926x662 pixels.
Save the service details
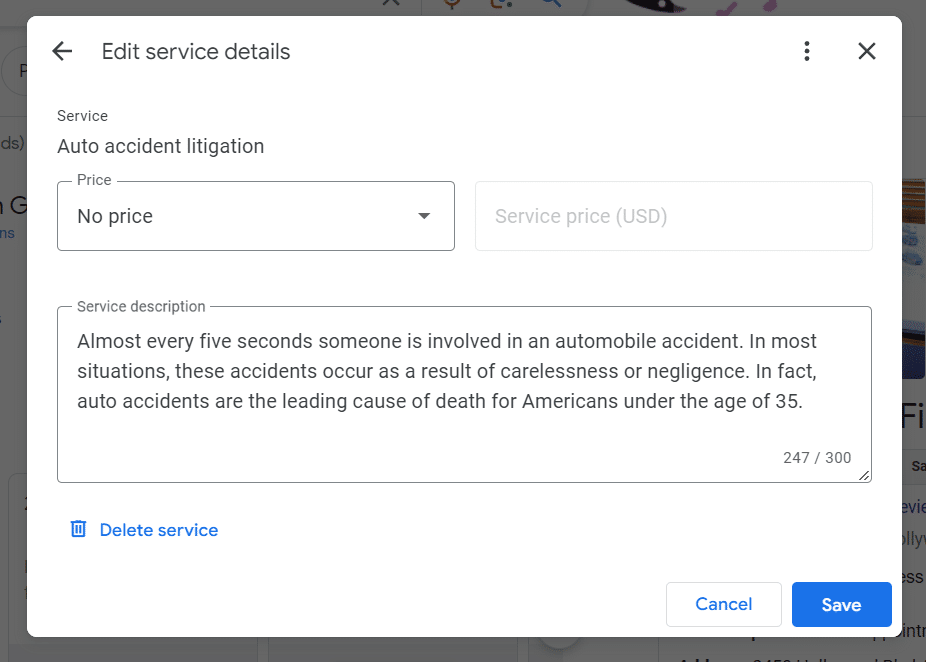click(x=841, y=604)
